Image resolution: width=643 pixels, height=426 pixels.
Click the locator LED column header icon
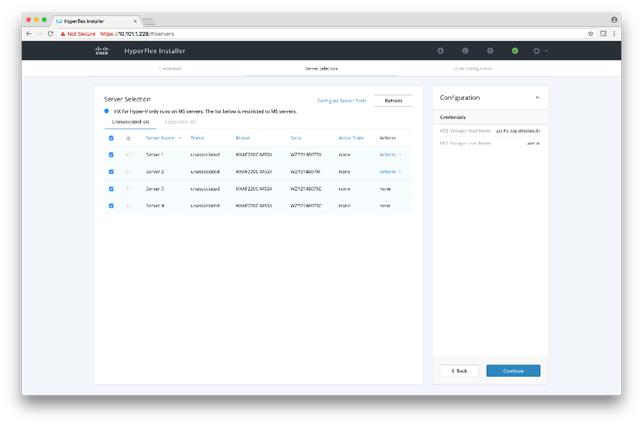128,138
